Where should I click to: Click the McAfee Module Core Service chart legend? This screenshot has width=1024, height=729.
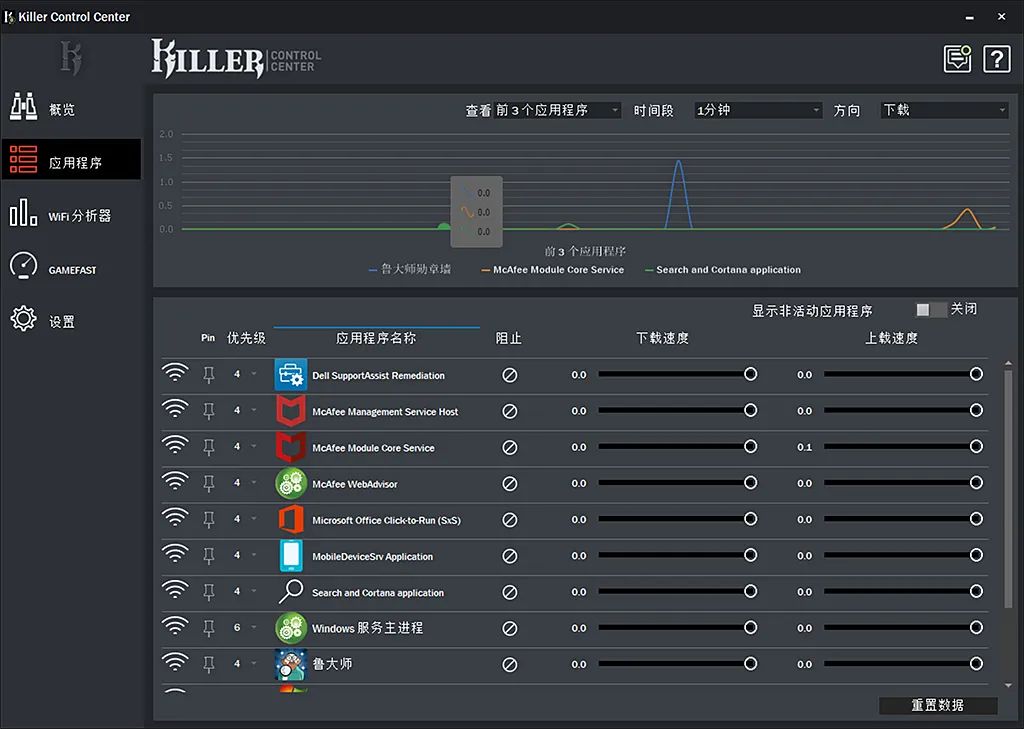[x=552, y=270]
